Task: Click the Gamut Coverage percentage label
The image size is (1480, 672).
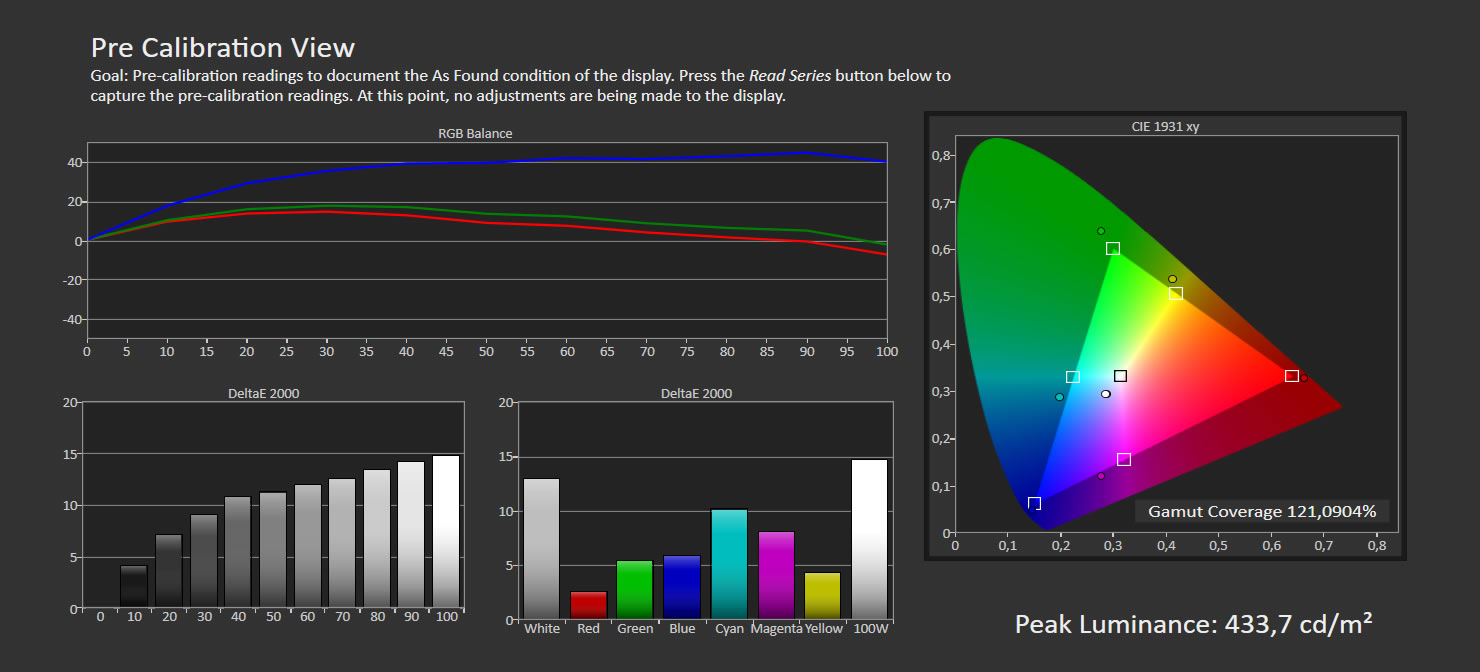Action: (1262, 512)
